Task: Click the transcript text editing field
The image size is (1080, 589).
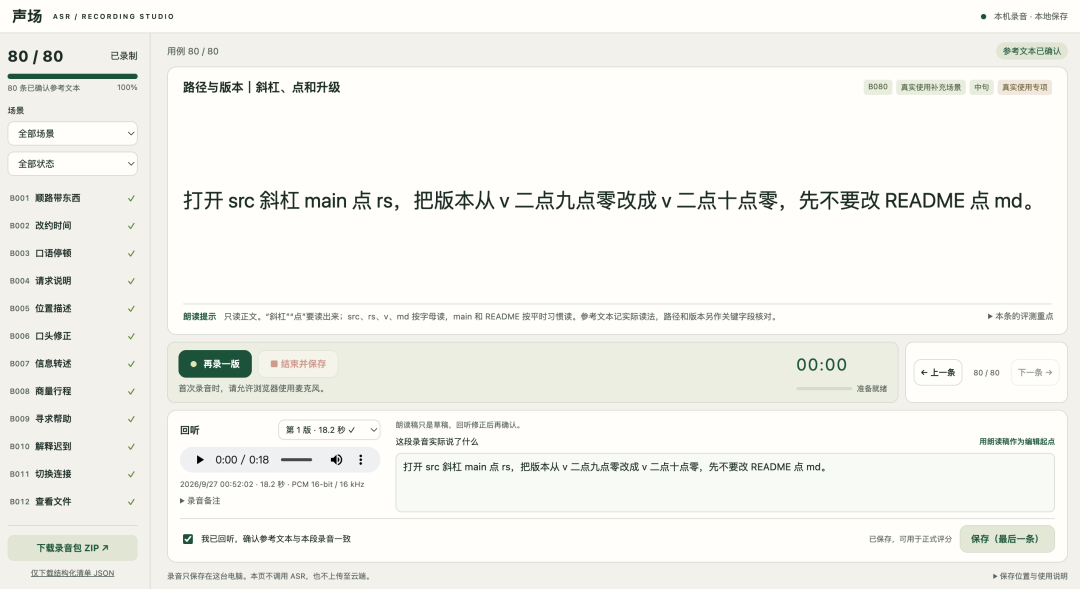Action: (725, 482)
